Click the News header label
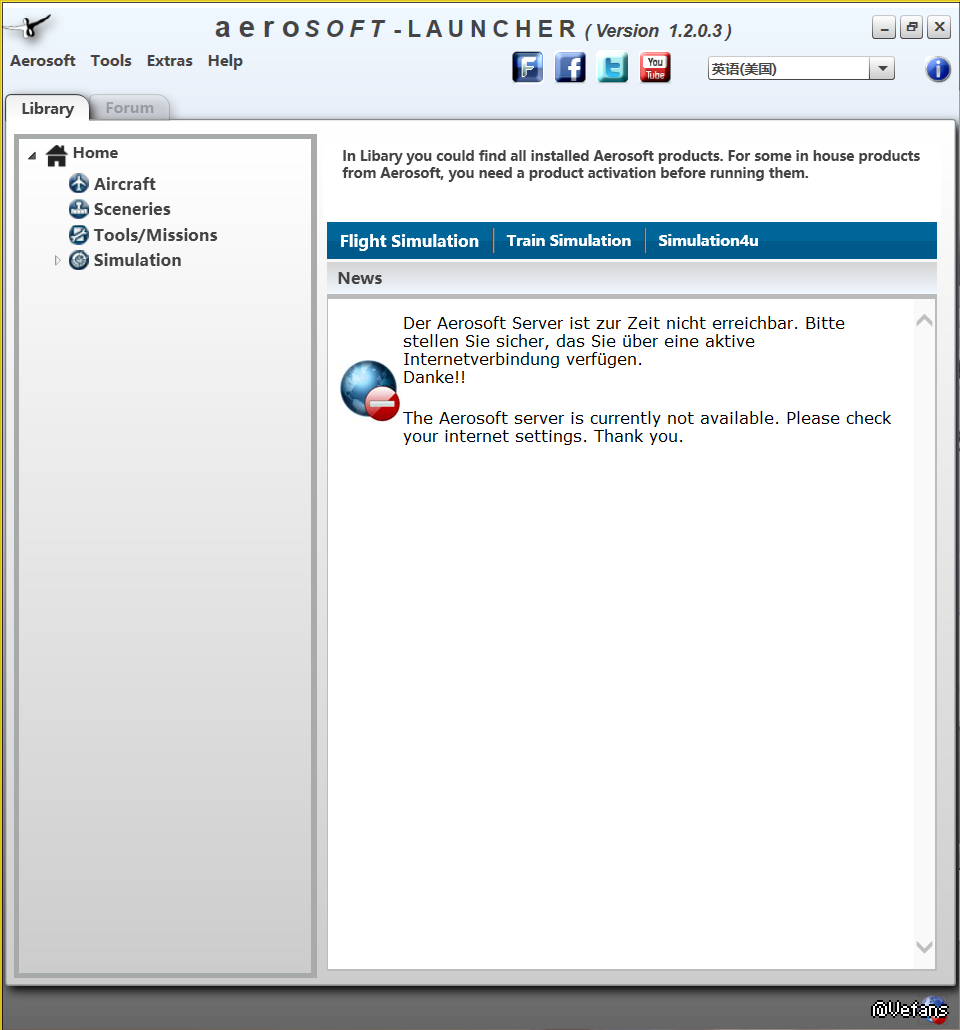The width and height of the screenshot is (960, 1030). tap(360, 278)
